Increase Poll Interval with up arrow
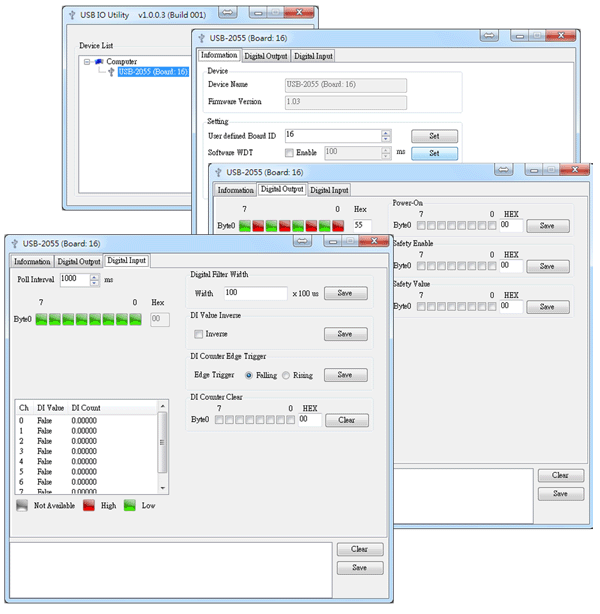 (94, 277)
